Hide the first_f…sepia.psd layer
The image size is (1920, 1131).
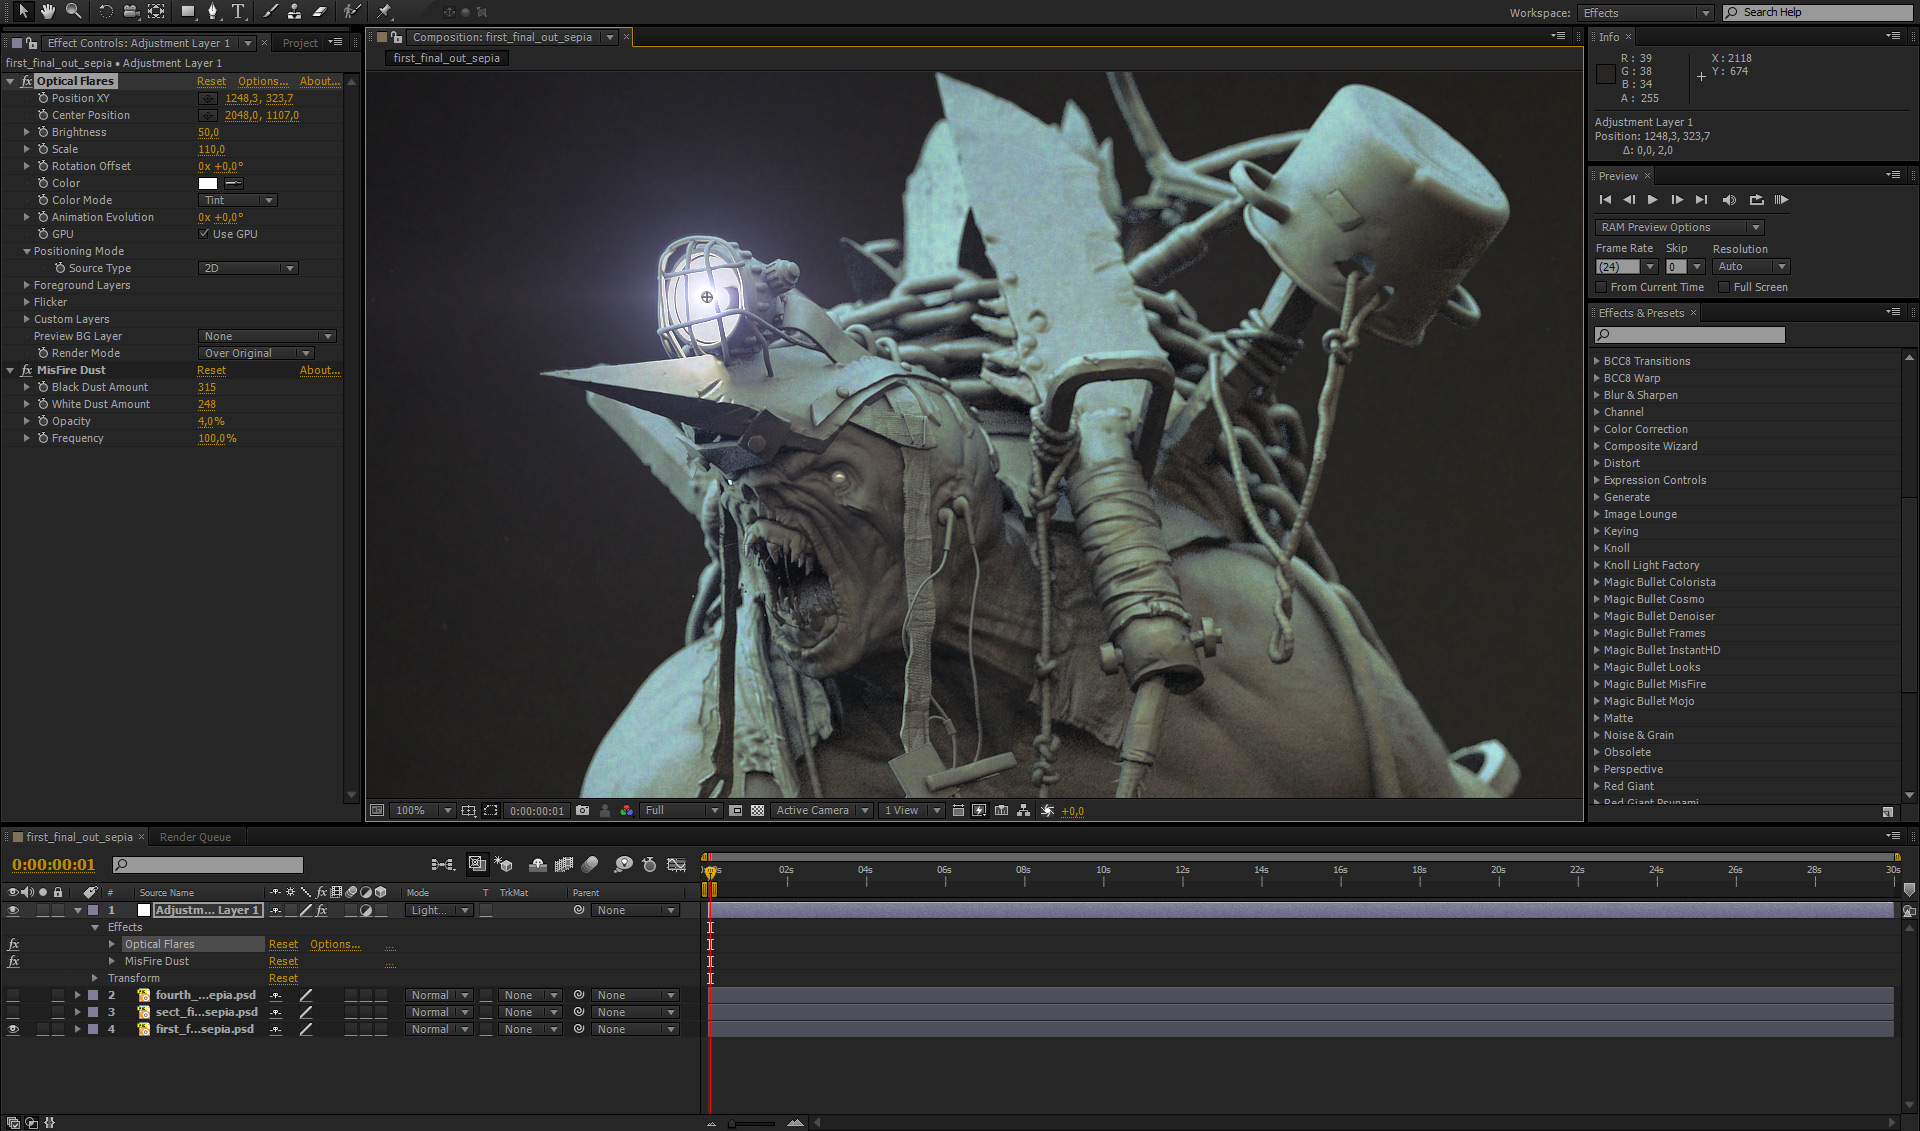(13, 1029)
